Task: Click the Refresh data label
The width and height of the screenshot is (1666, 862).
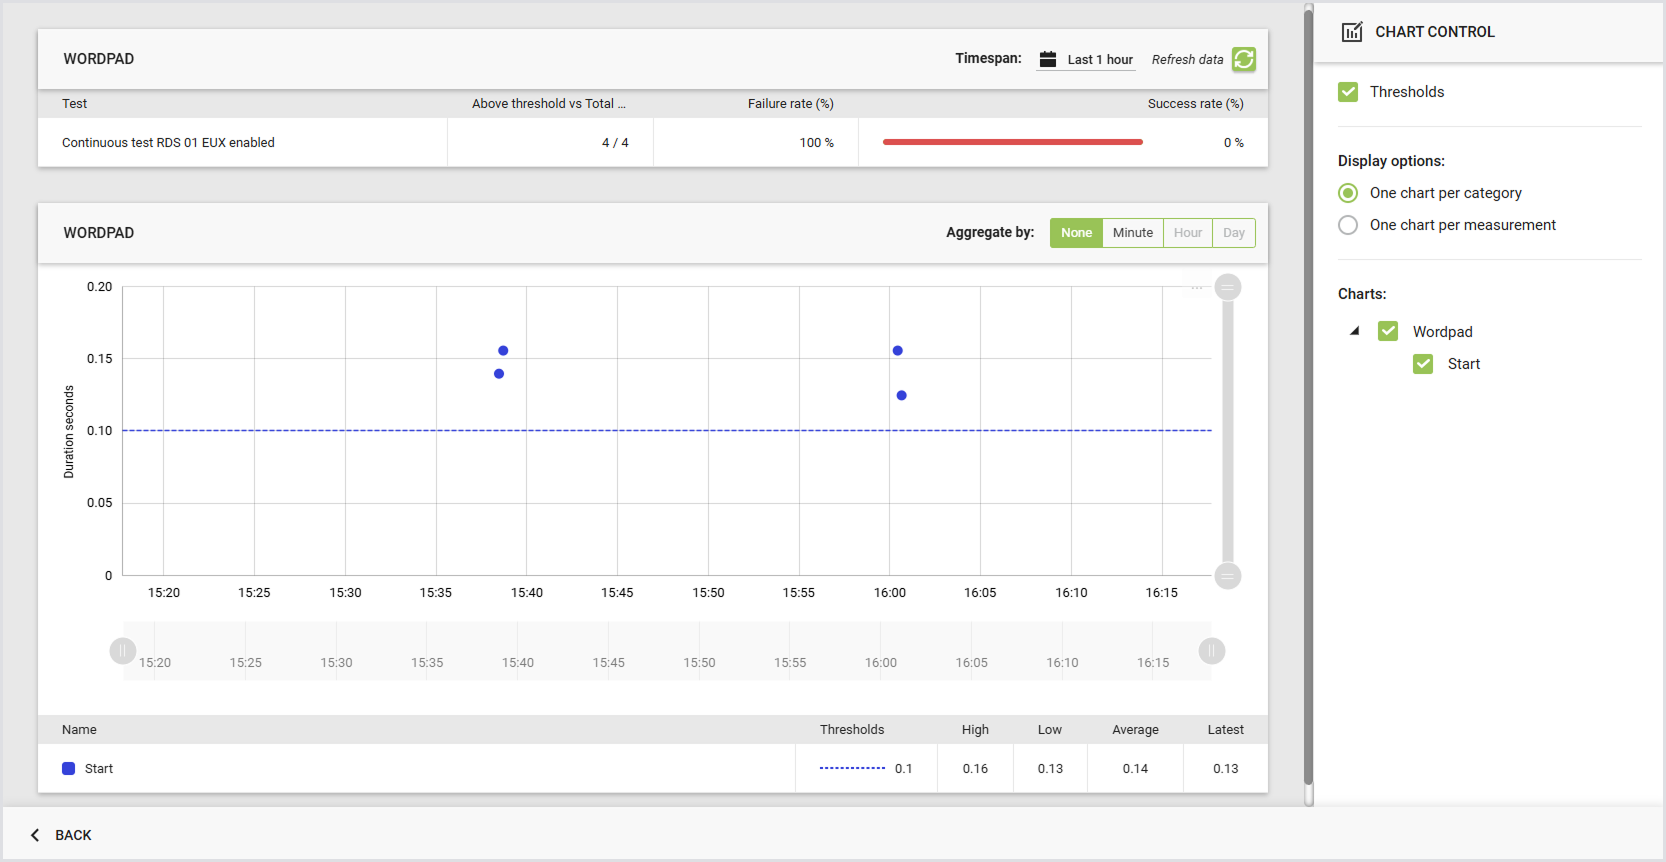Action: coord(1187,60)
